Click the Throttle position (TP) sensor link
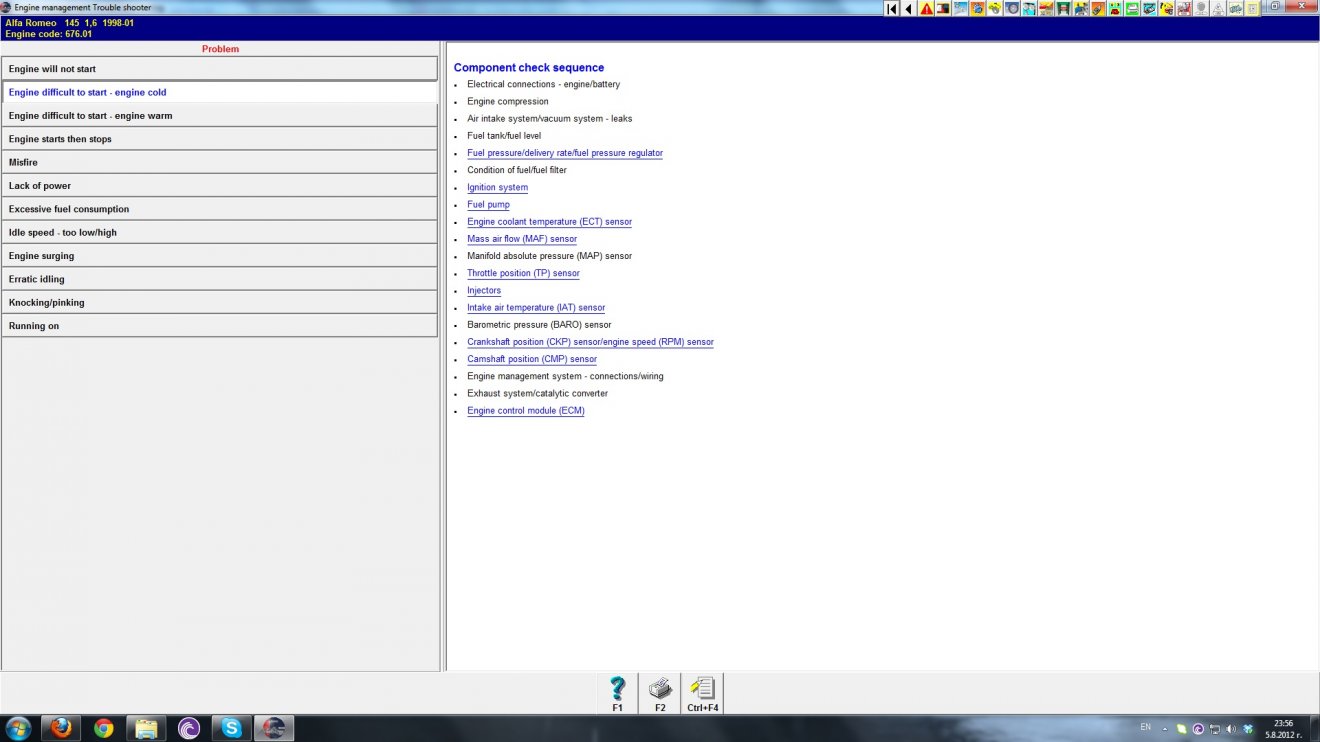This screenshot has height=742, width=1320. click(523, 274)
